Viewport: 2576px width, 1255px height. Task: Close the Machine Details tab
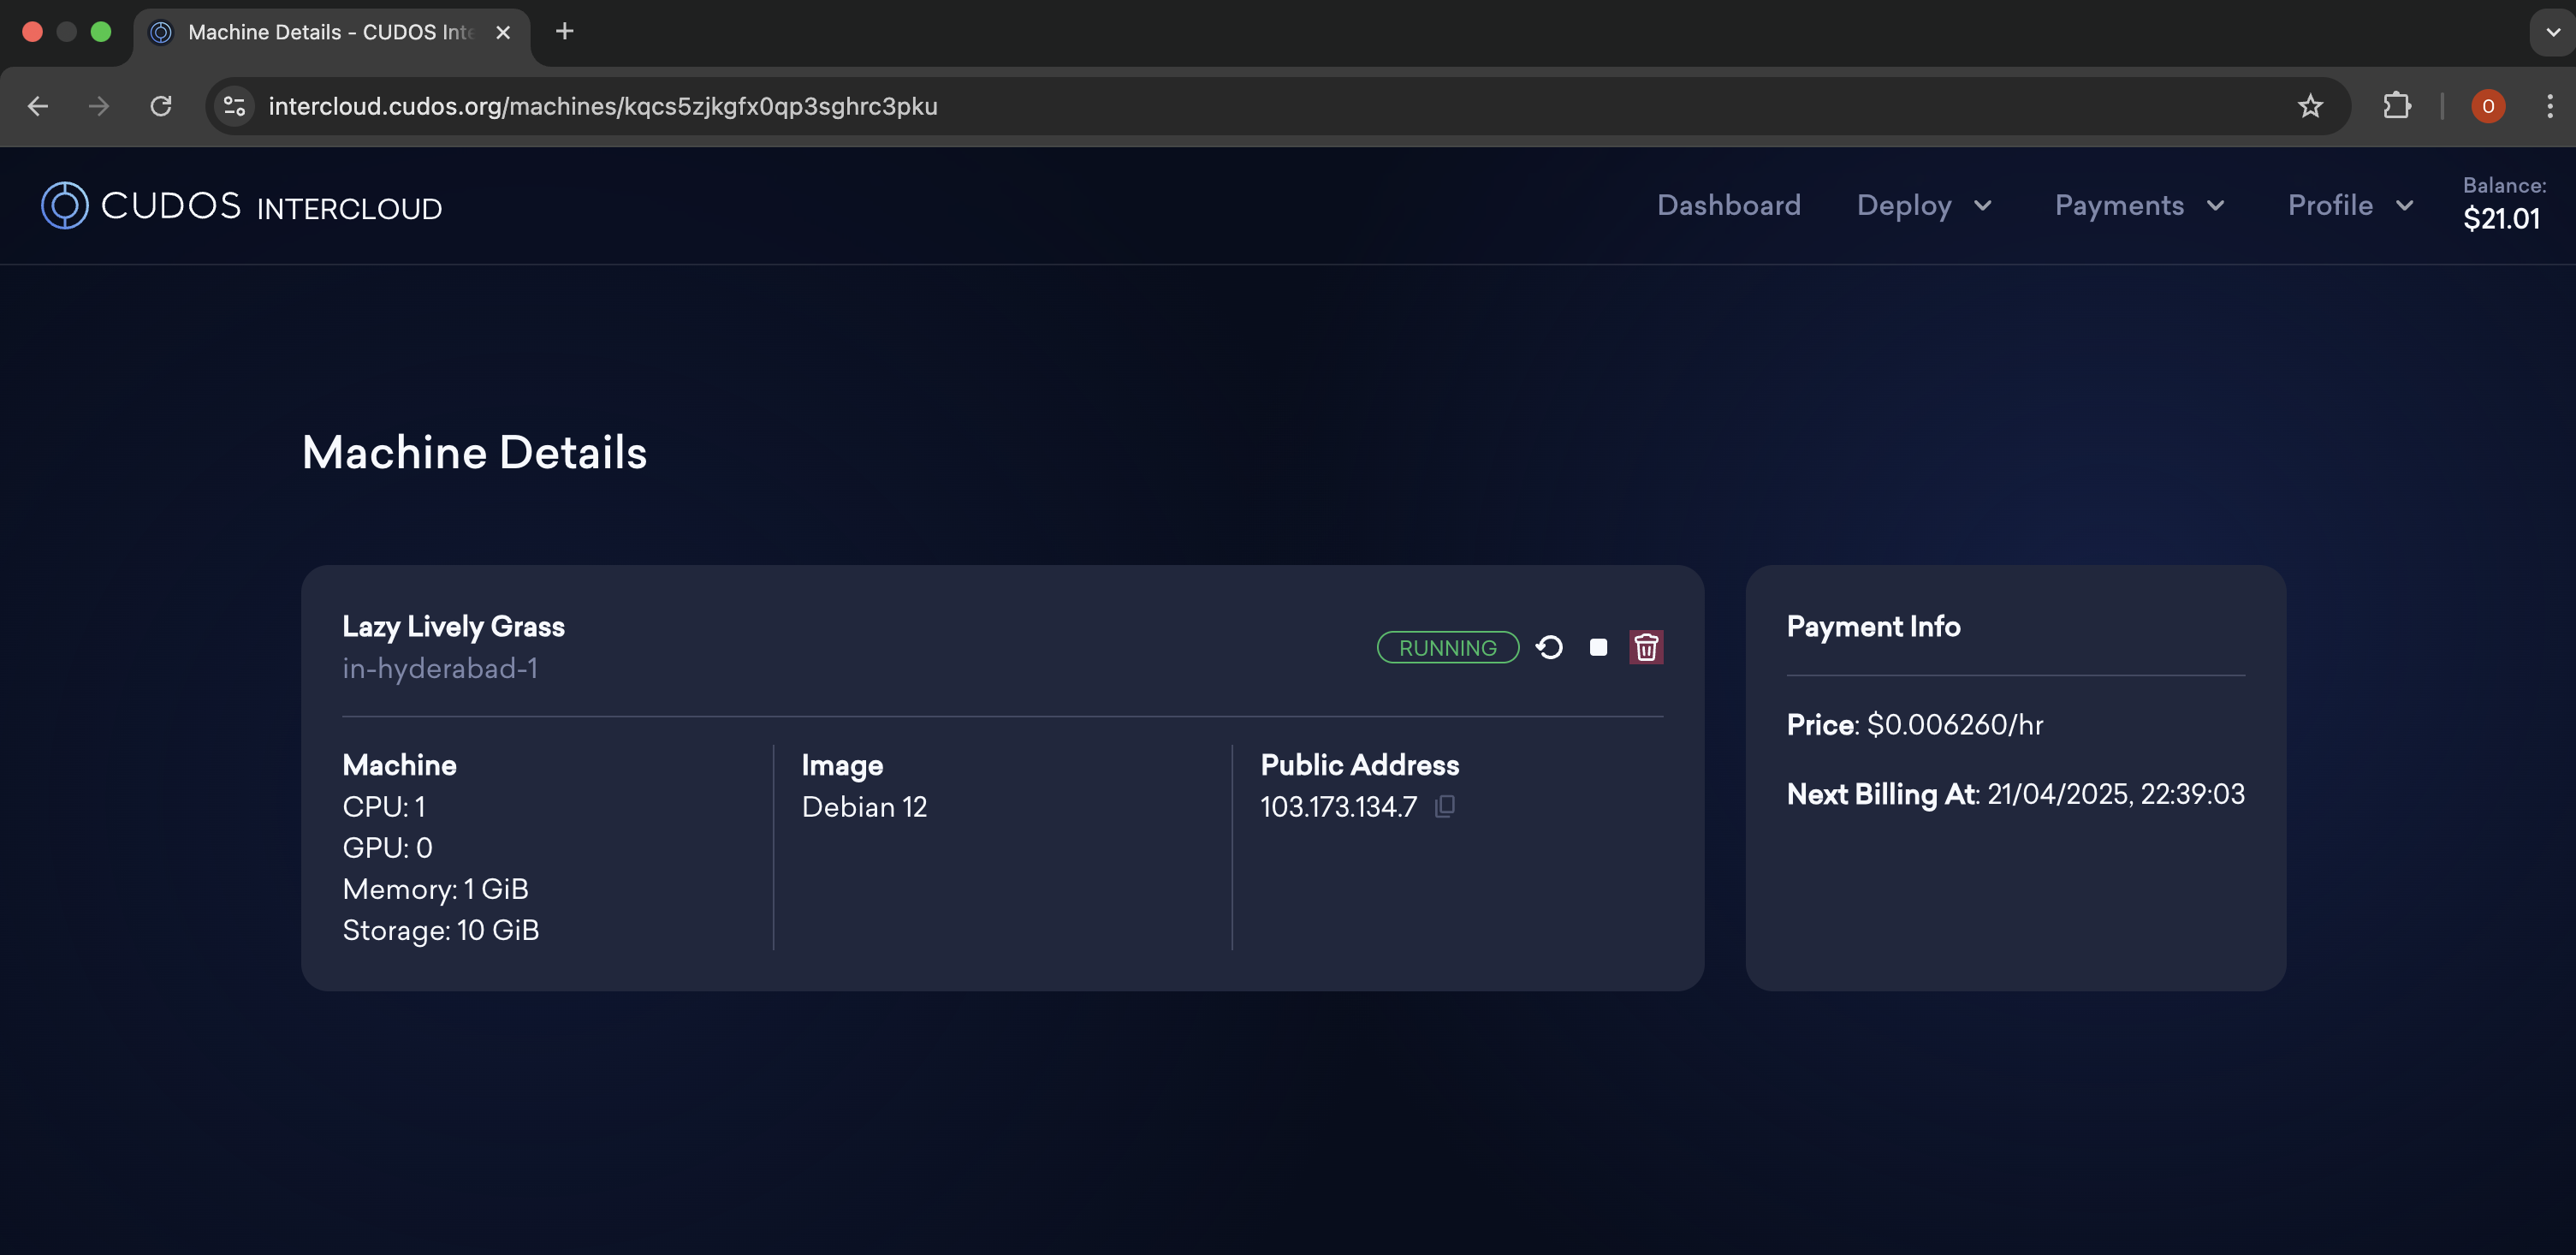point(503,32)
